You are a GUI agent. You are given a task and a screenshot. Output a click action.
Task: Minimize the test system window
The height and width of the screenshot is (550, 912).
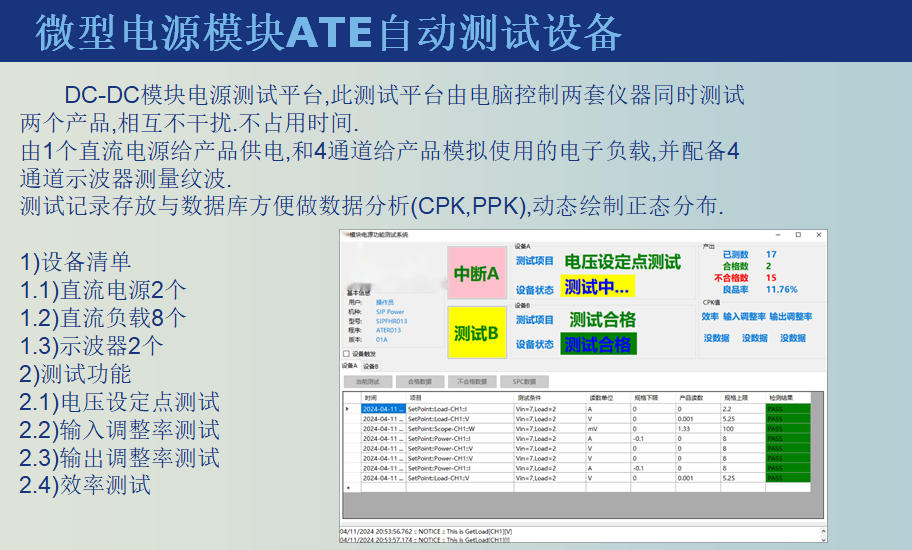click(776, 235)
